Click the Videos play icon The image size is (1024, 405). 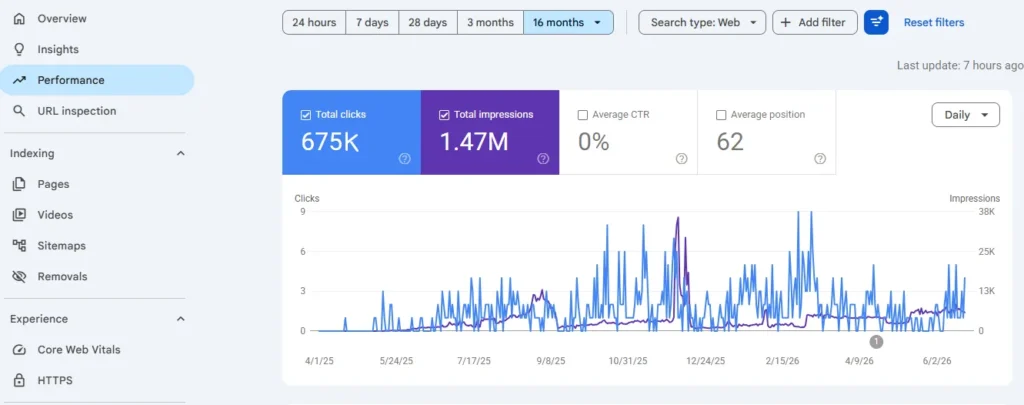click(x=19, y=215)
